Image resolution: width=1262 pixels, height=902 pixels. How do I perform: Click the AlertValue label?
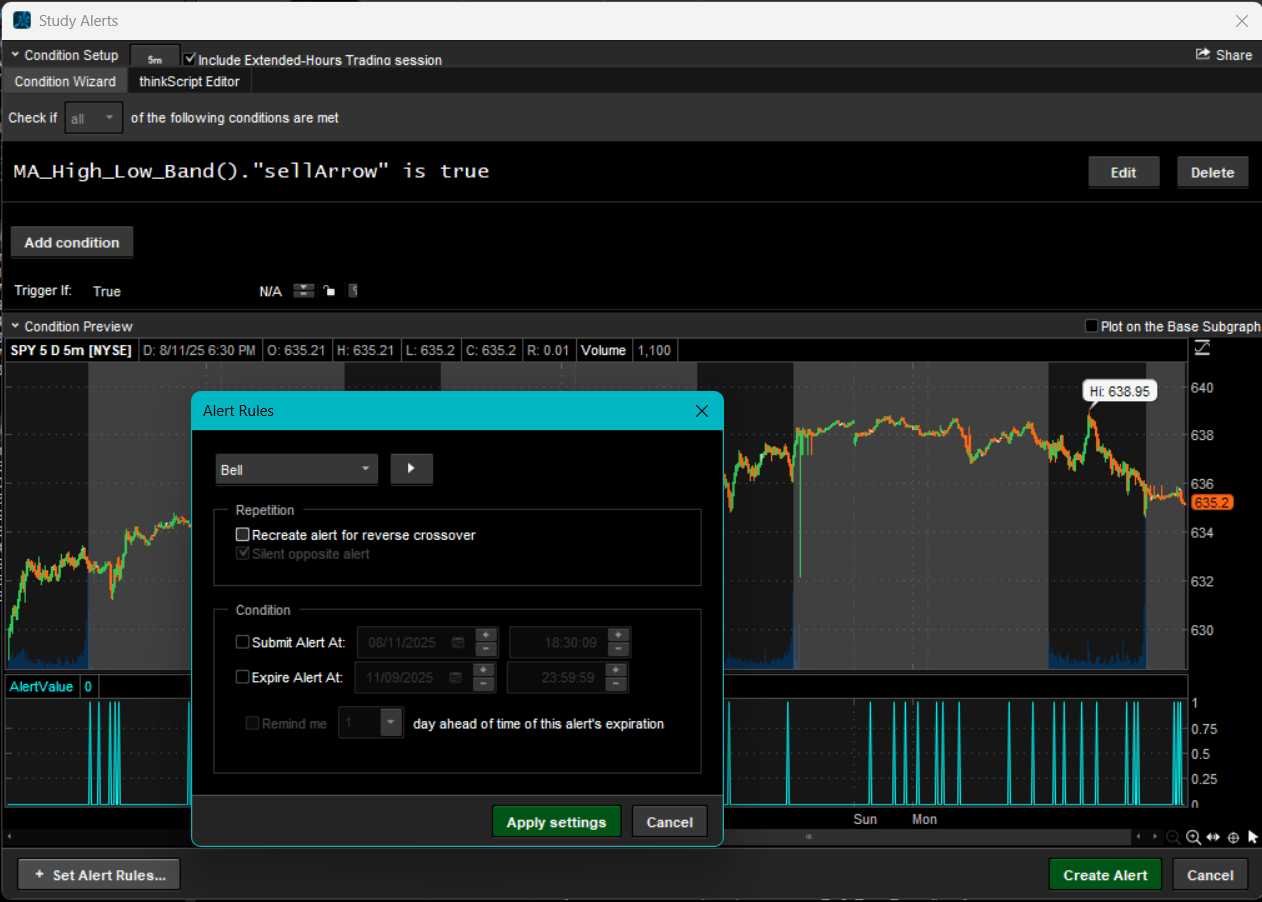click(x=41, y=686)
